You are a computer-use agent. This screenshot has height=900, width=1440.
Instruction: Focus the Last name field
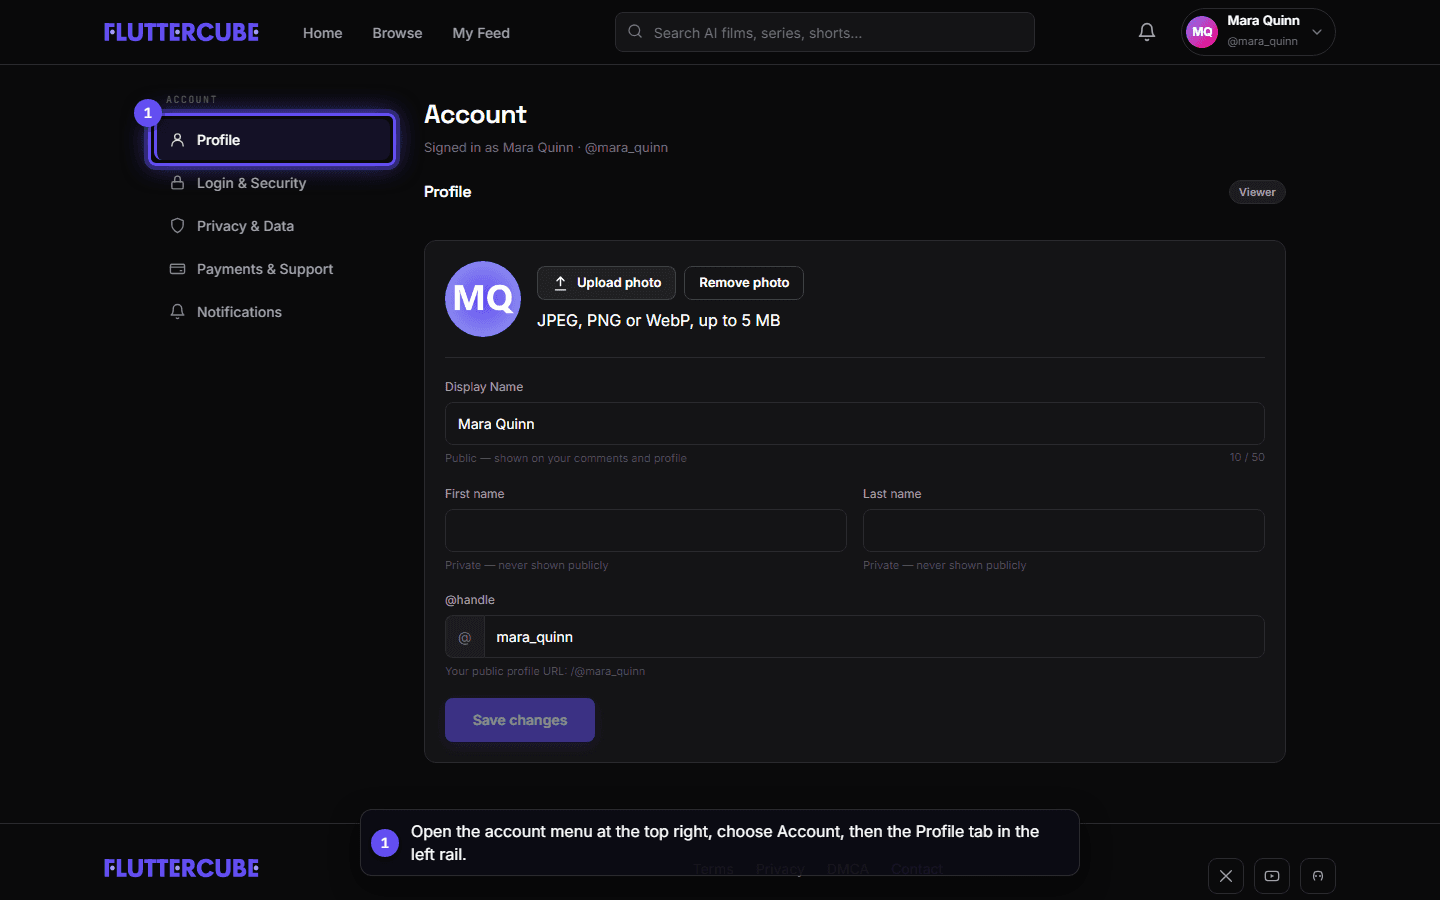click(x=1064, y=530)
